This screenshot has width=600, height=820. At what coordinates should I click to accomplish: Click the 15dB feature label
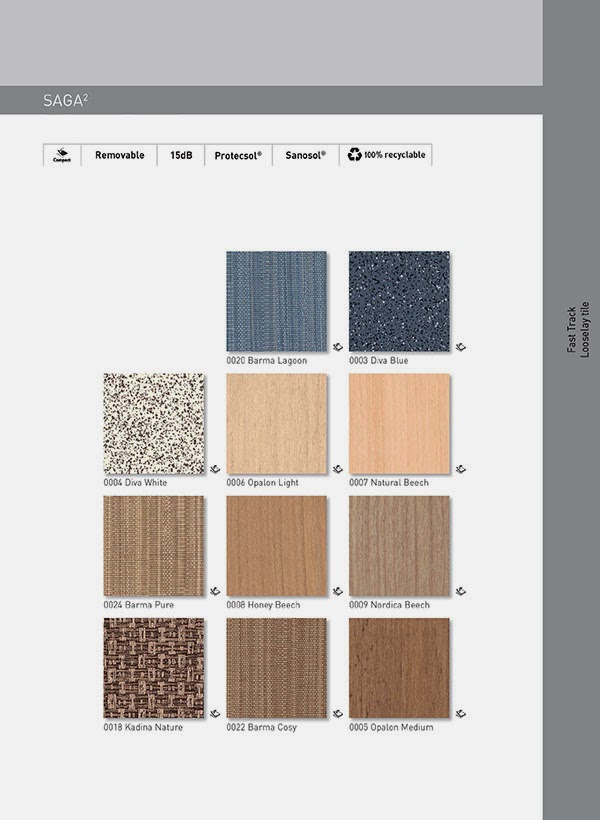tap(181, 155)
